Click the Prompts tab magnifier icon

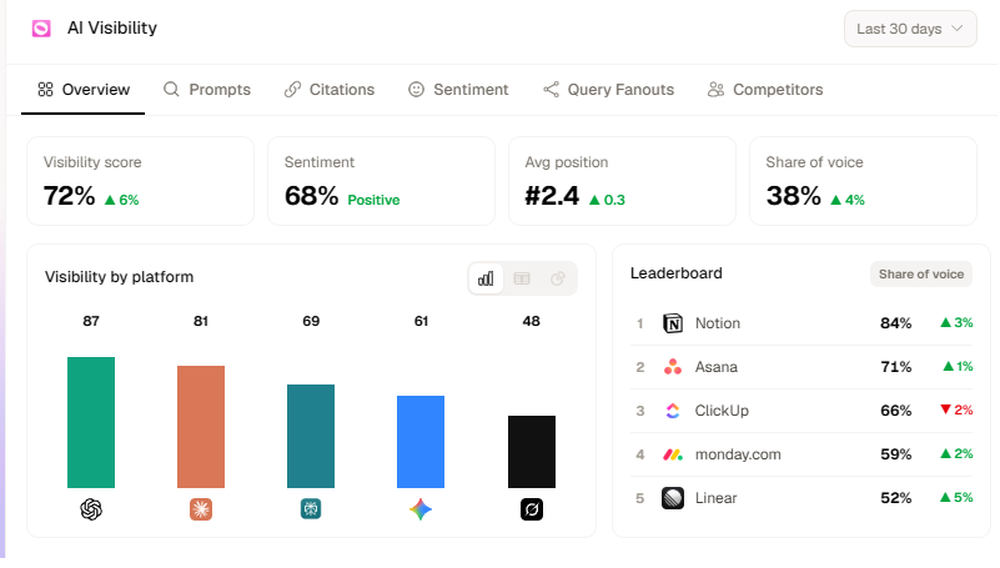point(171,89)
